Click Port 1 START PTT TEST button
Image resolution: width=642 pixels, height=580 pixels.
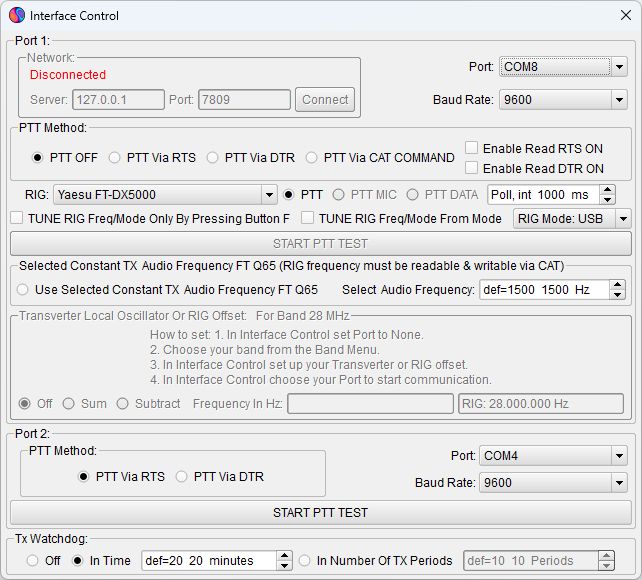point(320,243)
